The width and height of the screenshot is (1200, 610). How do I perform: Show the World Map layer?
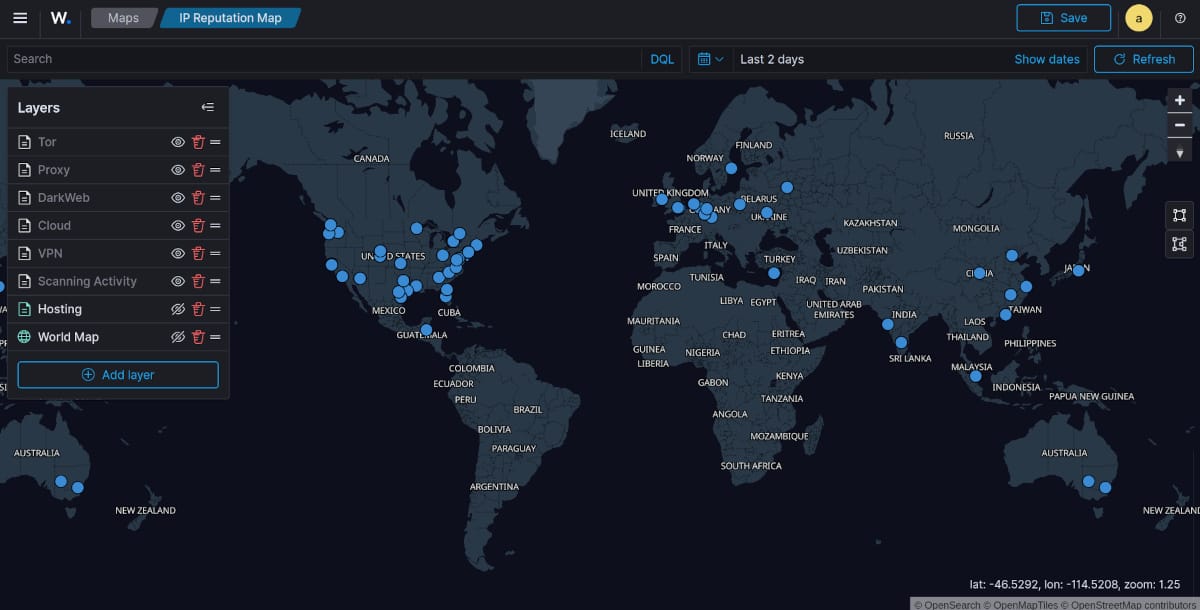[178, 338]
